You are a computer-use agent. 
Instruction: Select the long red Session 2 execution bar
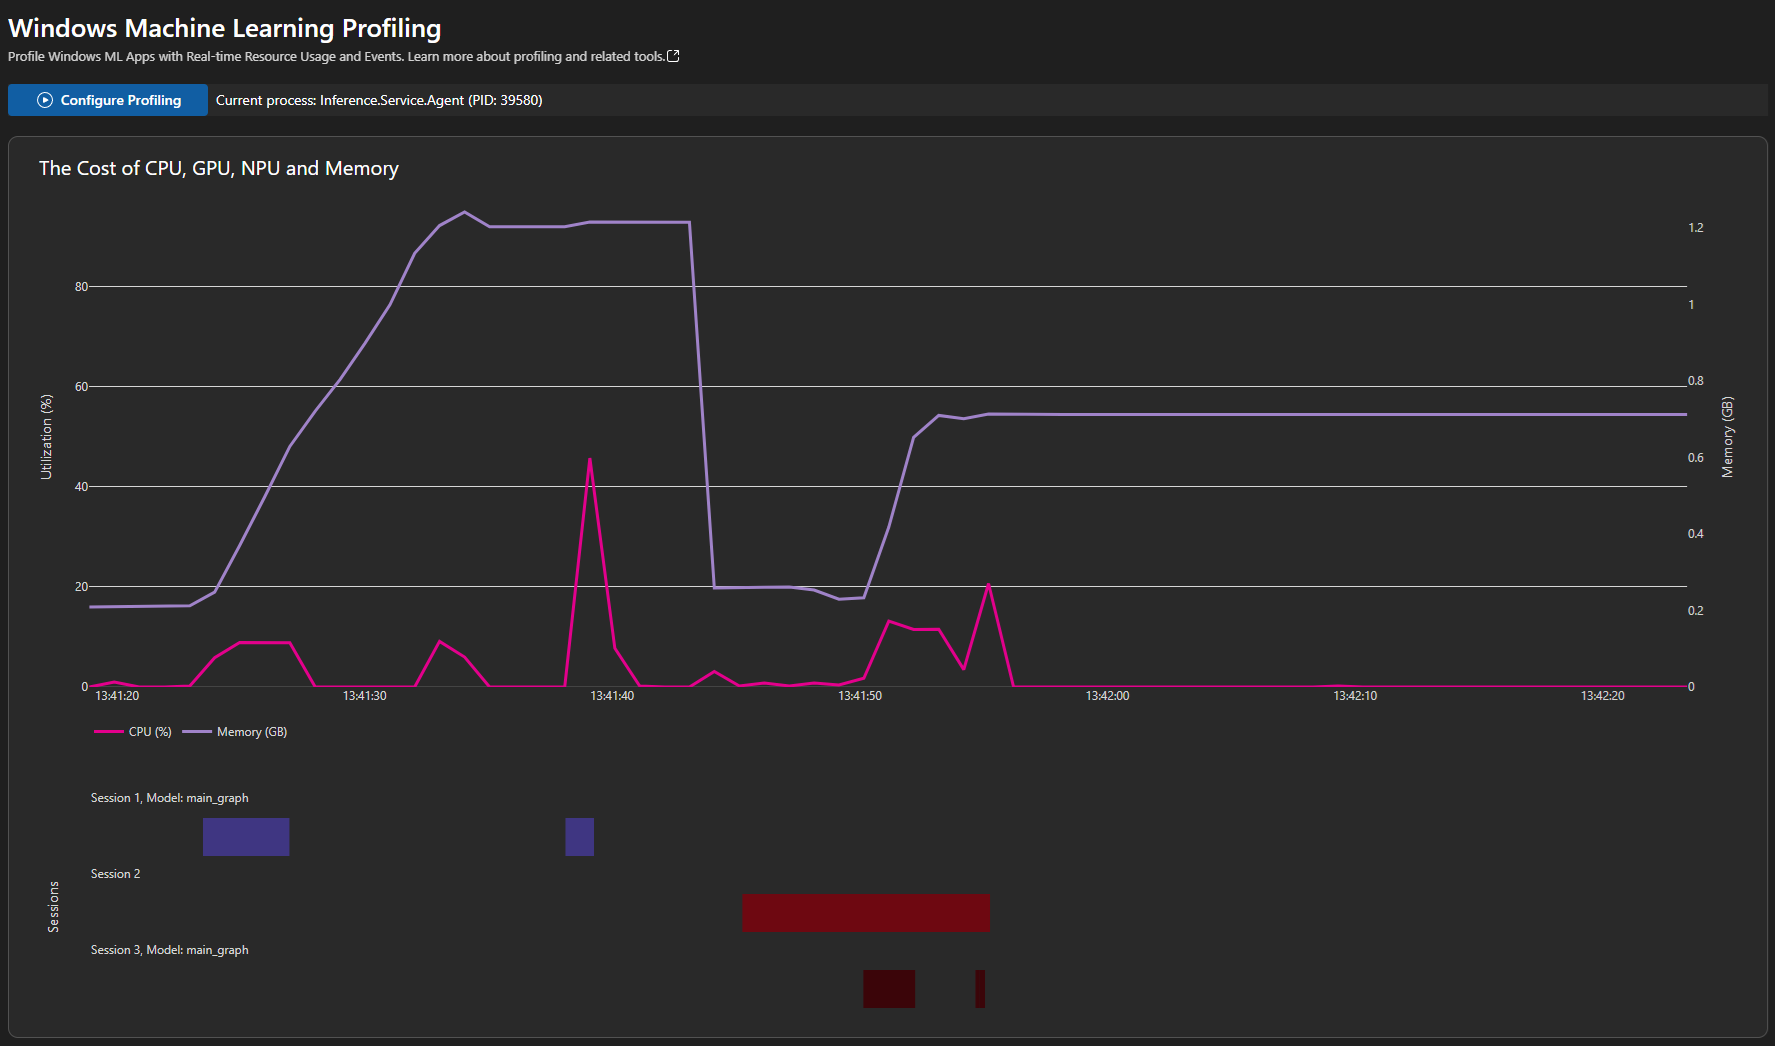pos(865,912)
